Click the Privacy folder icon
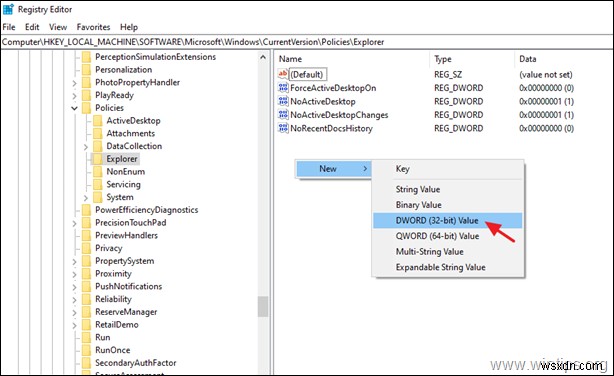Image resolution: width=614 pixels, height=376 pixels. 87,248
